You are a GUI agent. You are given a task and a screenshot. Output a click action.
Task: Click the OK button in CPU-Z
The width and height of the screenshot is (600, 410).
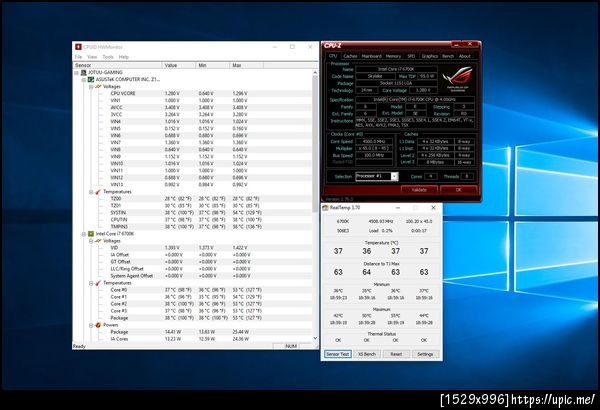[458, 189]
